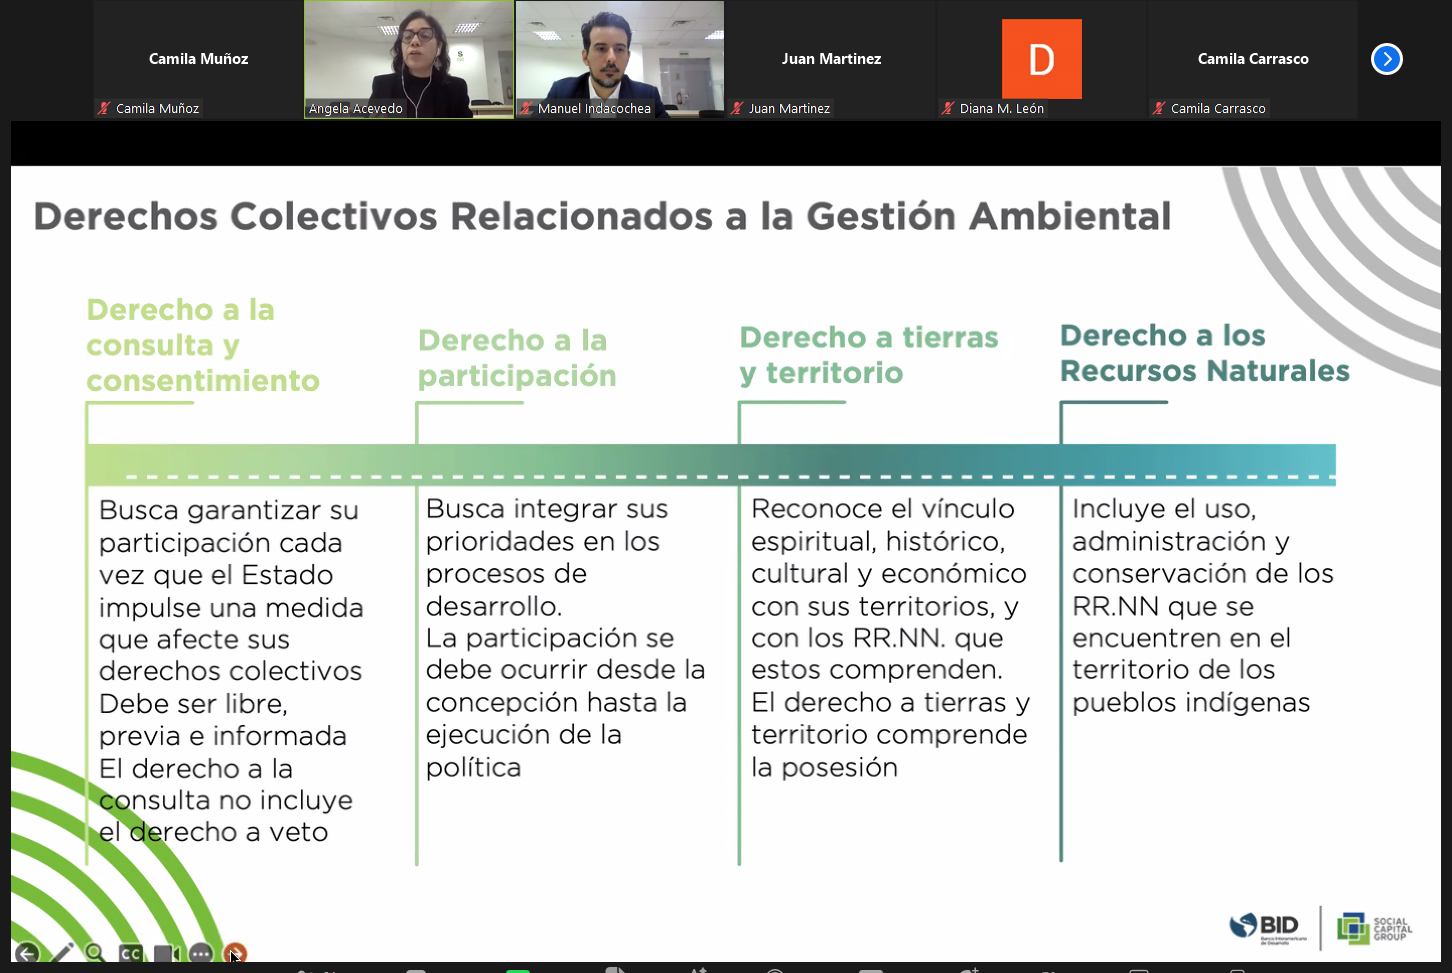Viewport: 1452px width, 973px height.
Task: Click the BID logo on slide
Action: coord(1268,927)
